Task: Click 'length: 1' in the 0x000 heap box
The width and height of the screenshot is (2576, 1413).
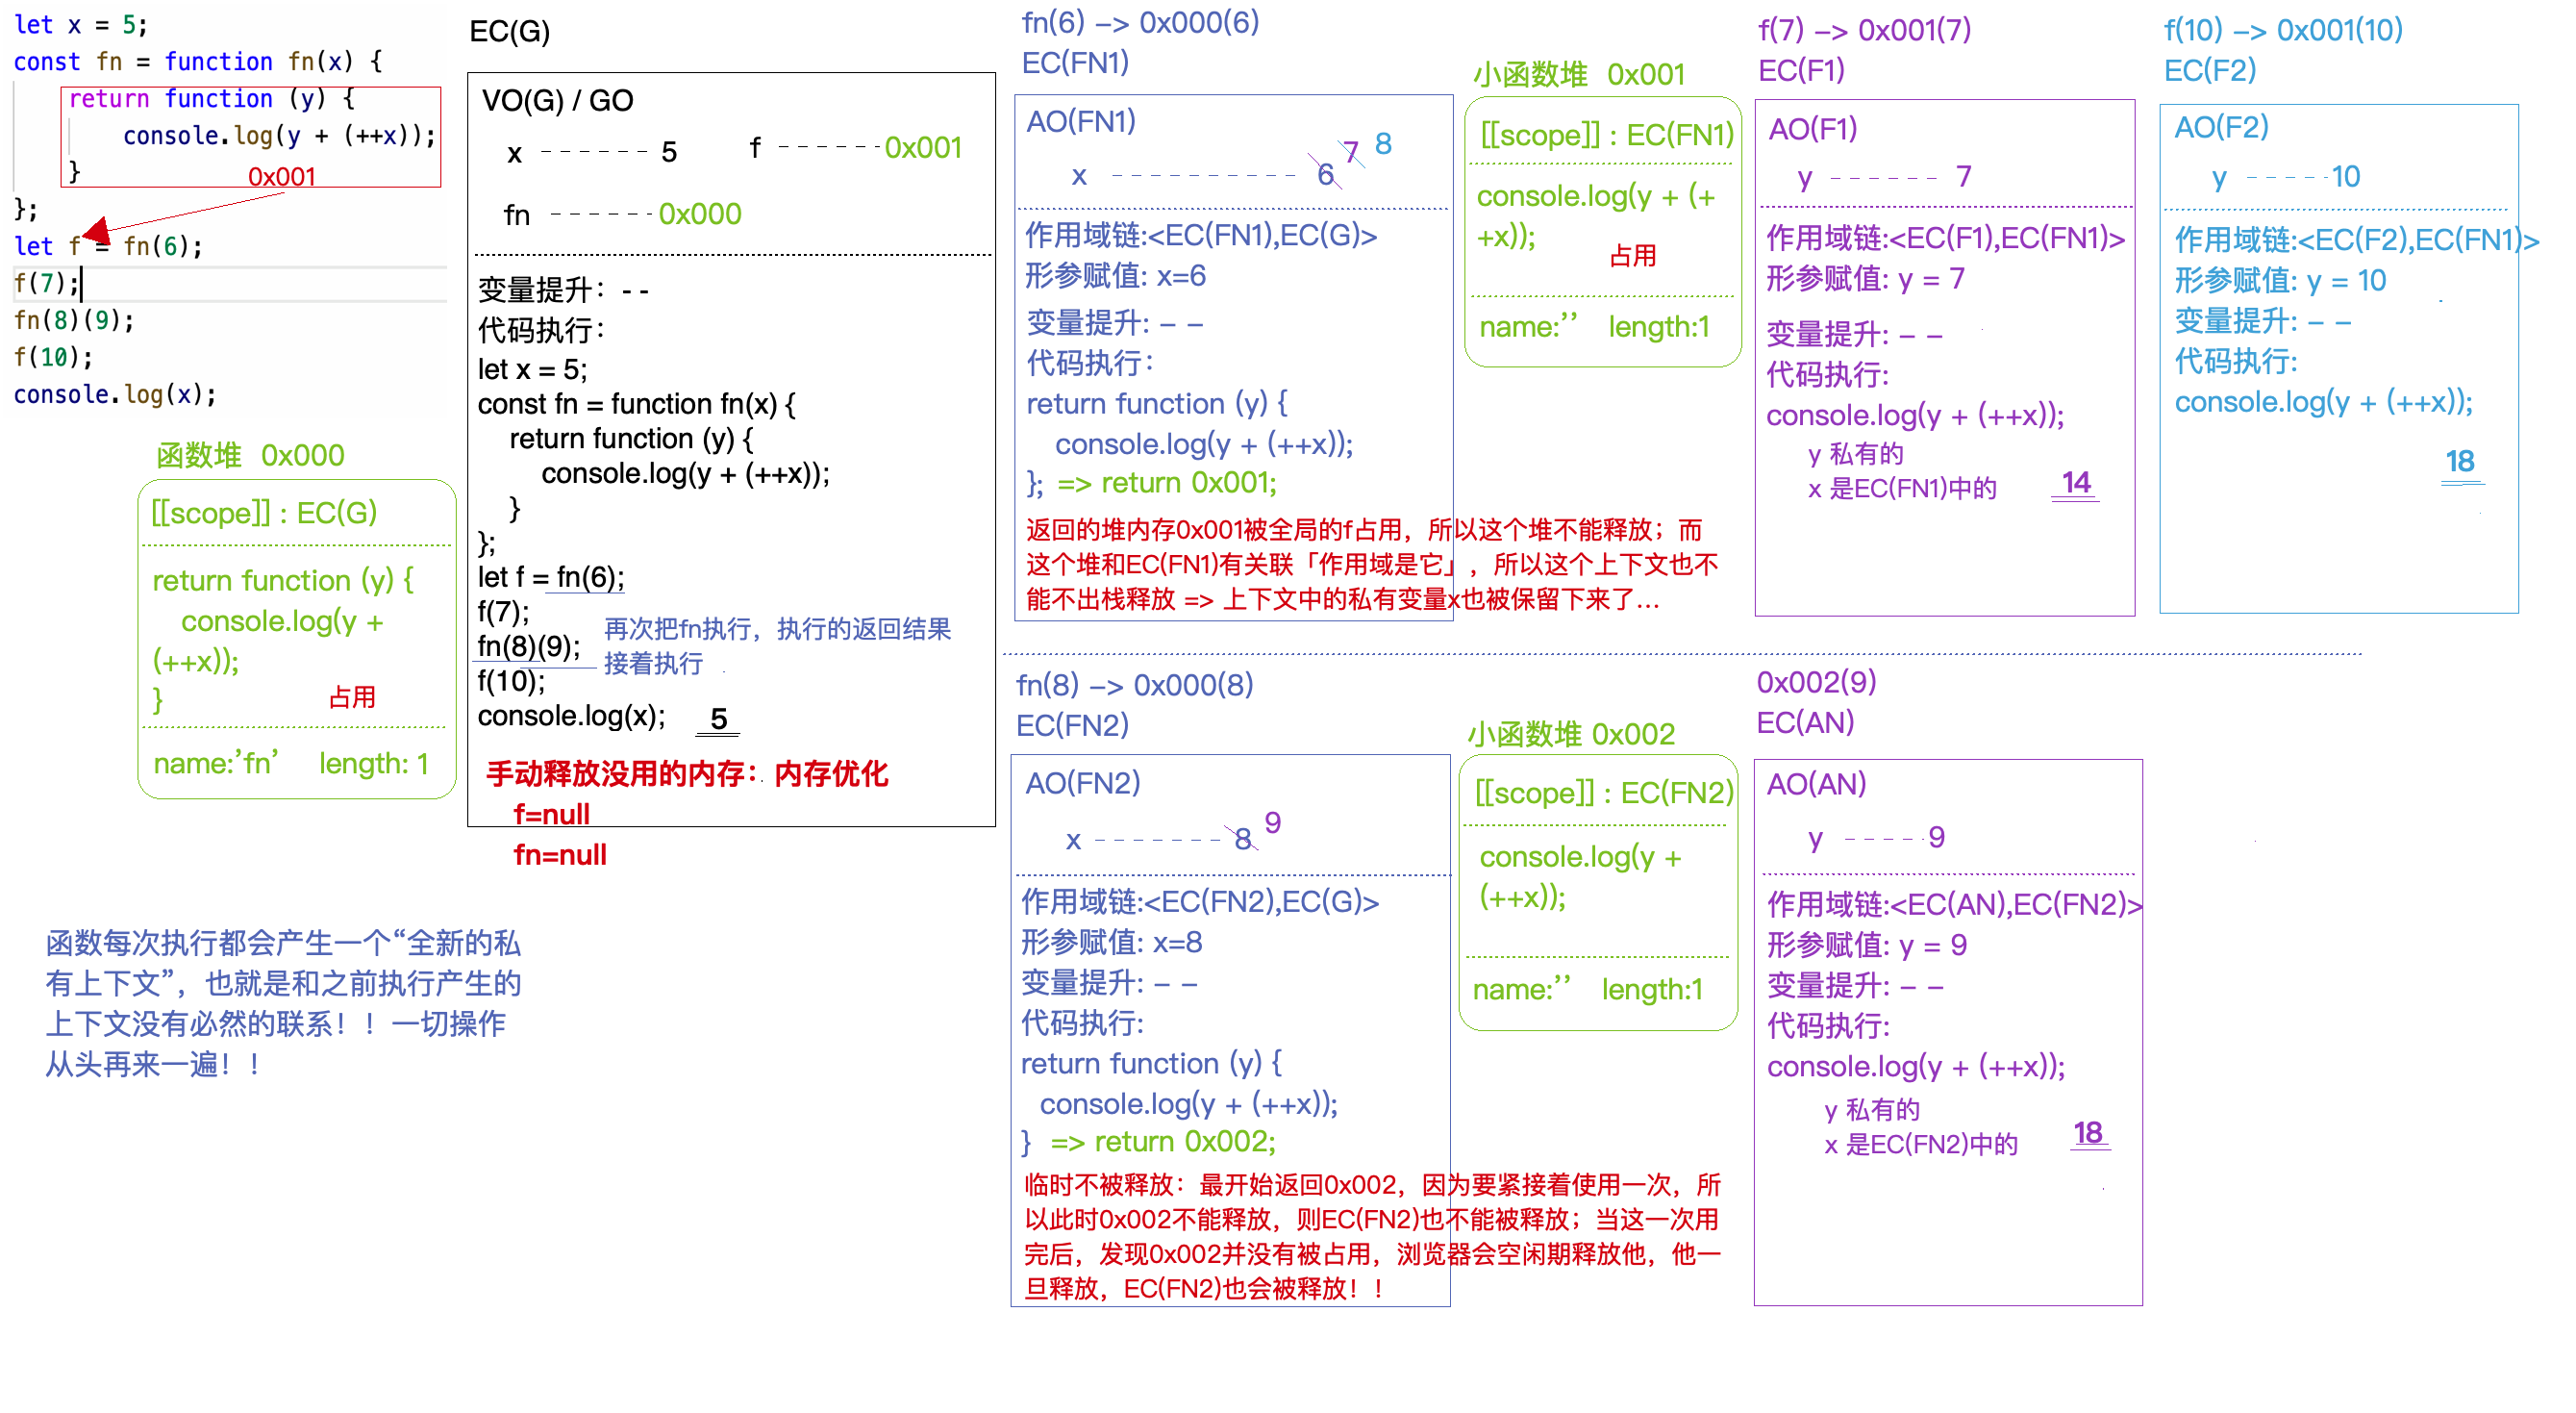Action: 374,764
